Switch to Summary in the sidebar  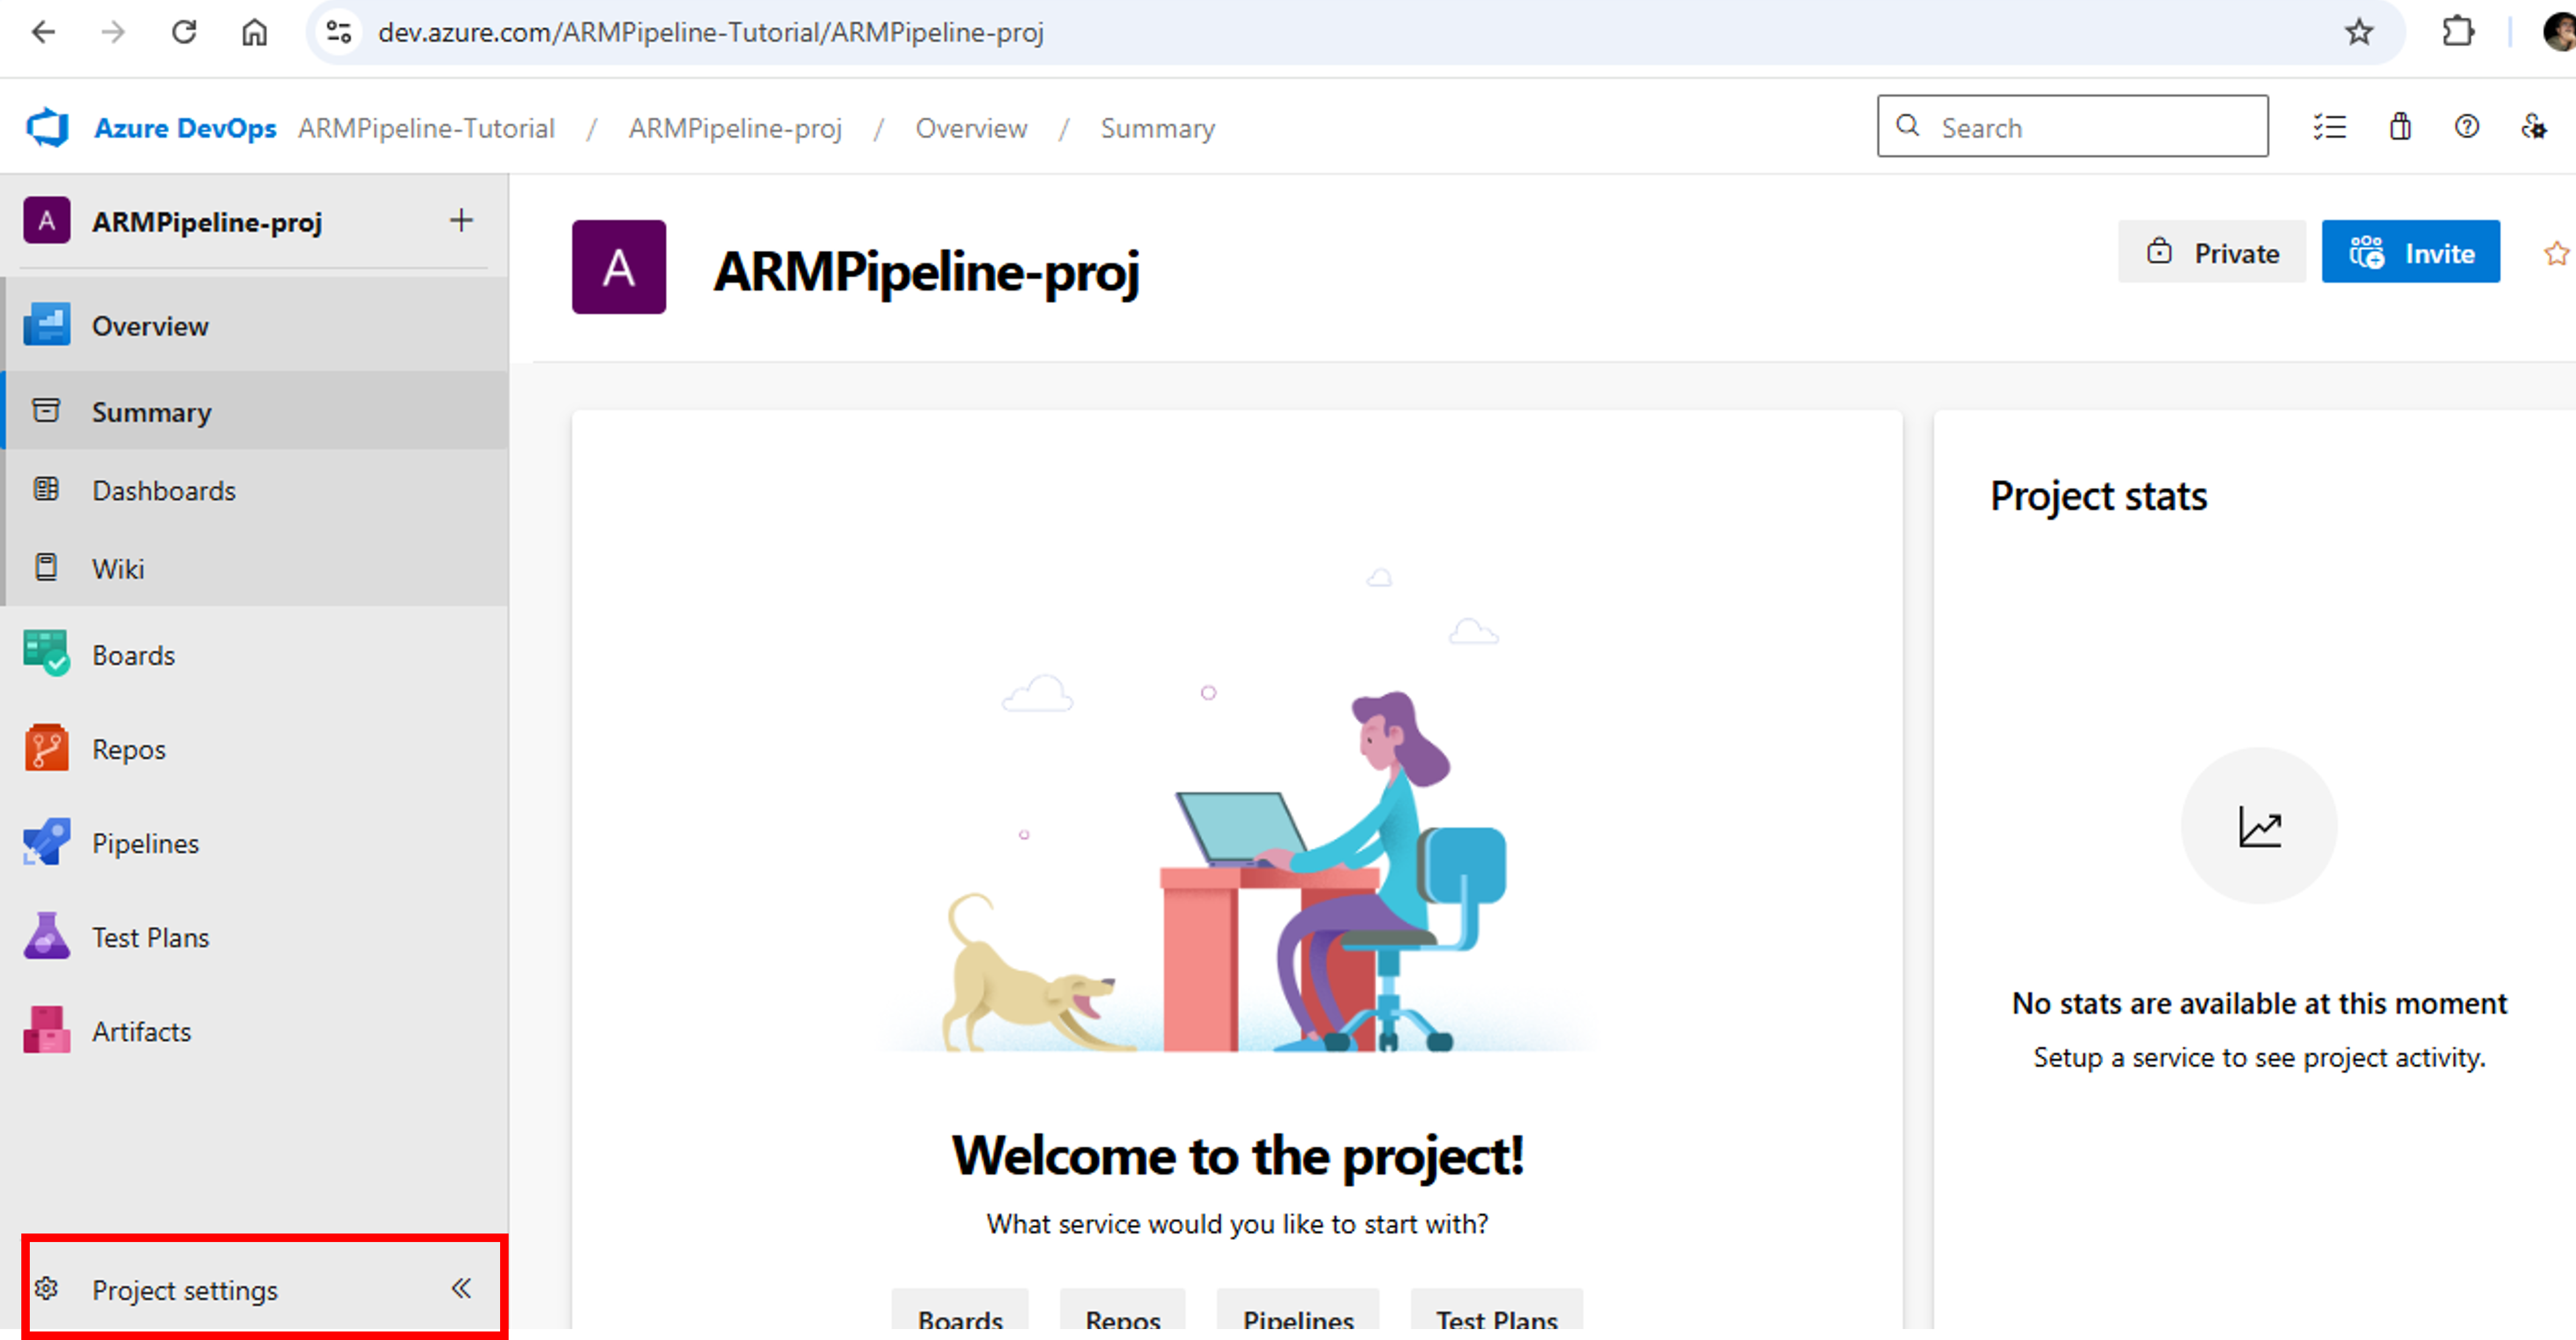pos(151,412)
